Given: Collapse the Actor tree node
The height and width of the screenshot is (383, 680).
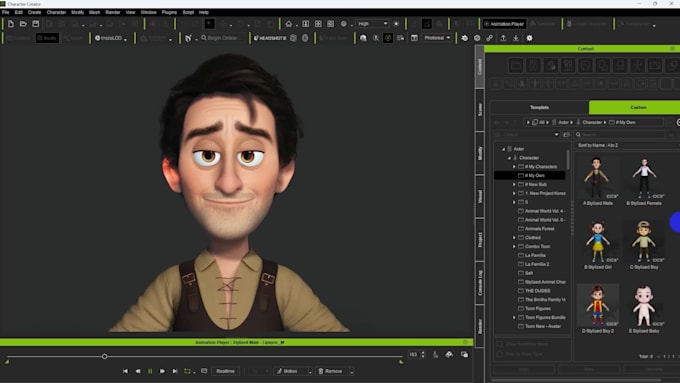Looking at the screenshot, I should coord(503,149).
